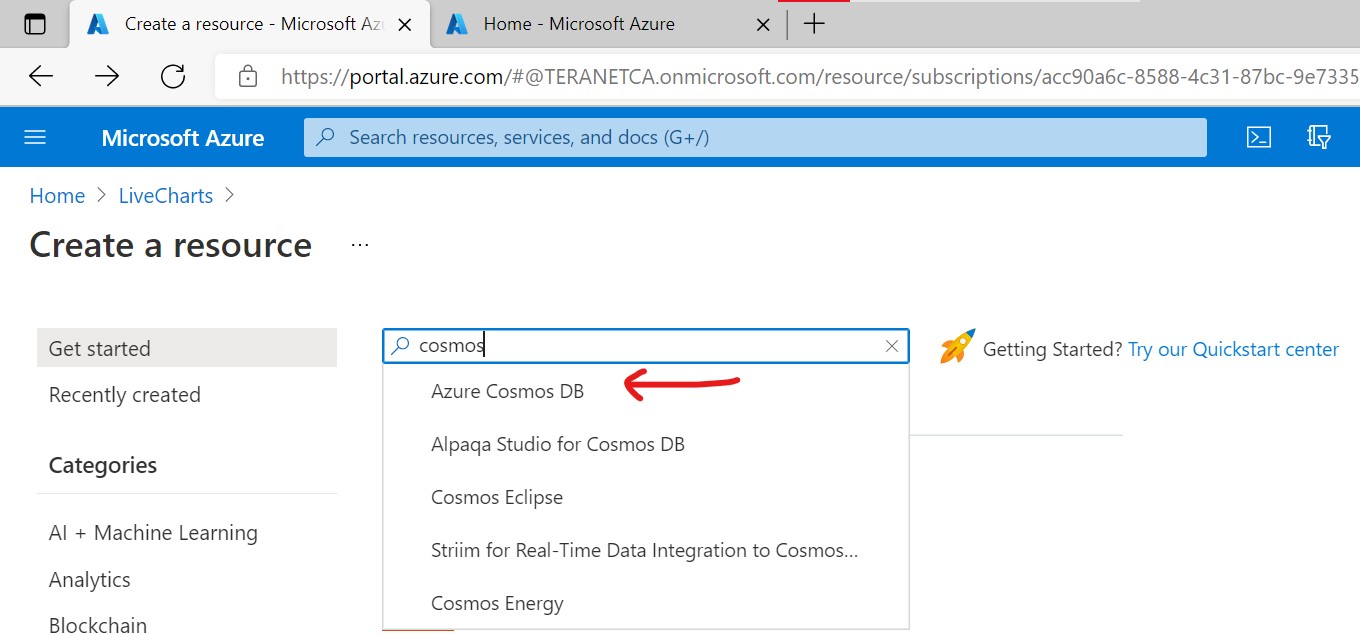The image size is (1360, 634).
Task: Close the Create a resource browser tab
Action: point(404,25)
